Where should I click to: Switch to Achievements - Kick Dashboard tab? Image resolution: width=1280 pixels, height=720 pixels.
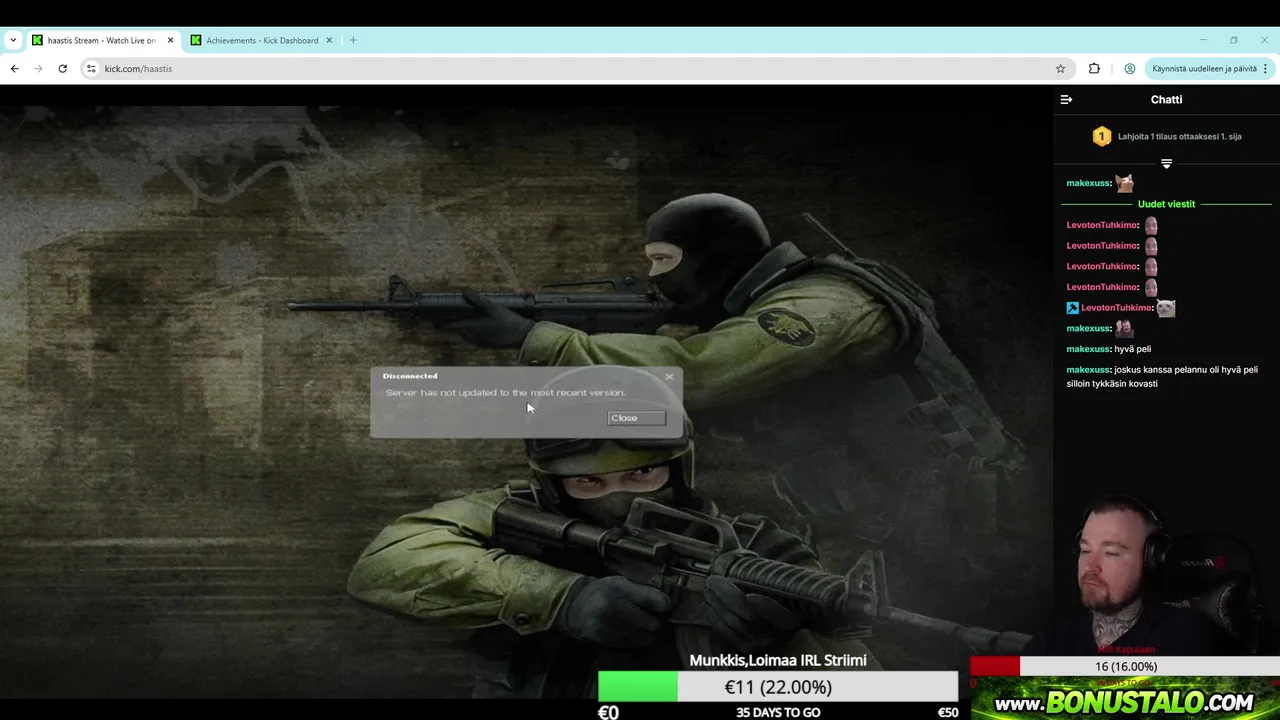pos(262,40)
